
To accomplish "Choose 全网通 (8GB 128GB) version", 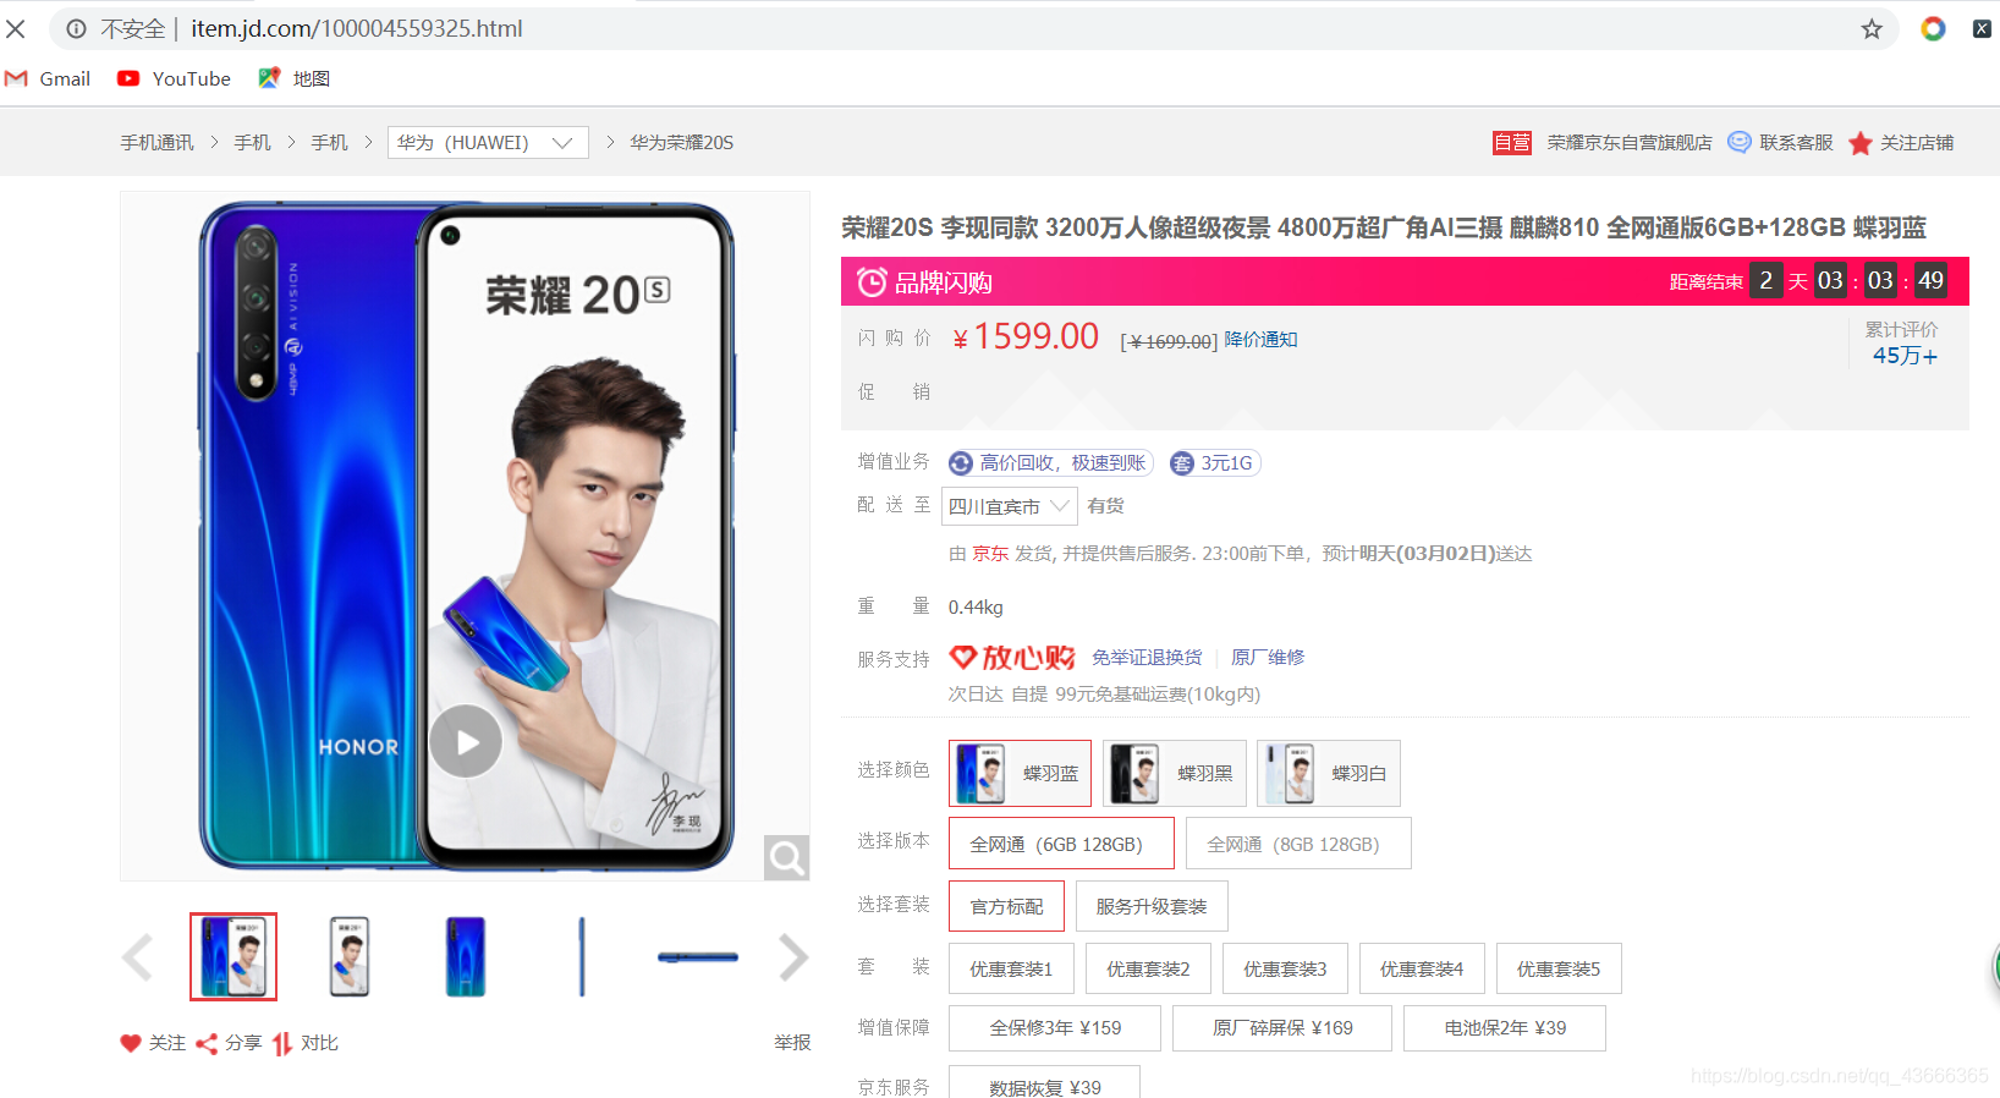I will pyautogui.click(x=1298, y=843).
